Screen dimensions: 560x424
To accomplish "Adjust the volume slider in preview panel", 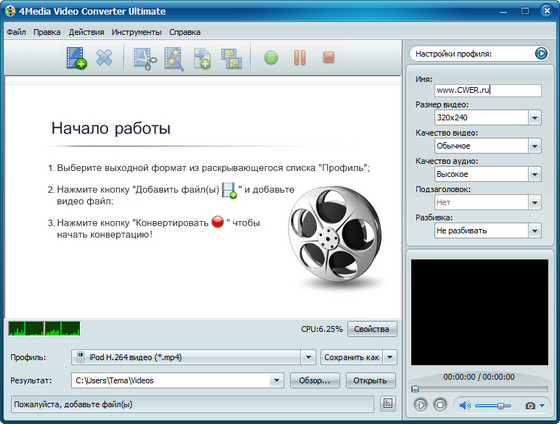I will click(493, 406).
